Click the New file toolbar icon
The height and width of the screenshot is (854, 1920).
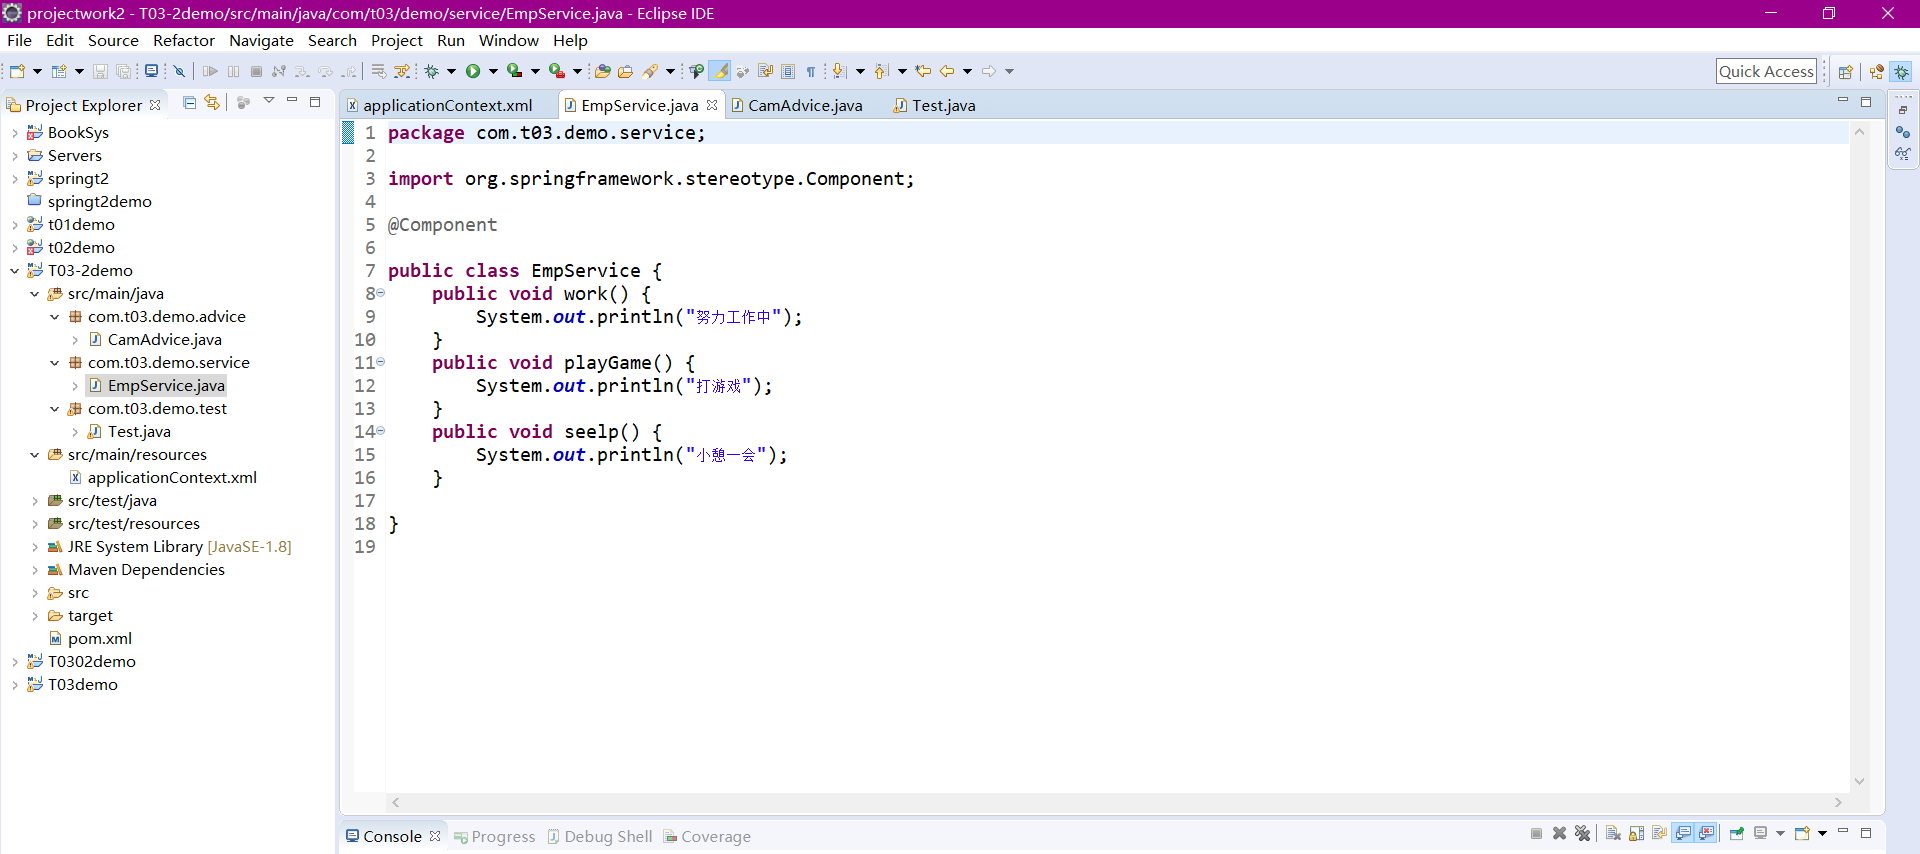click(16, 71)
